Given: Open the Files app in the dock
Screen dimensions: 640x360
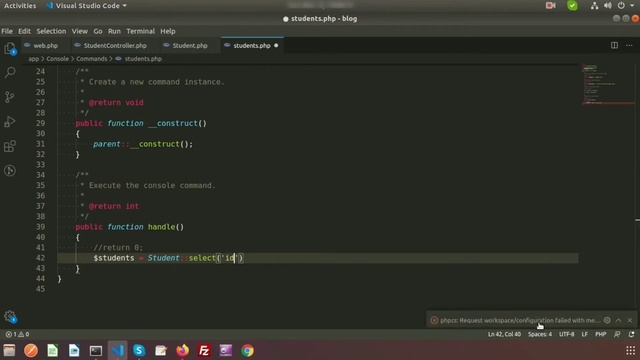Looking at the screenshot, I should 9,350.
